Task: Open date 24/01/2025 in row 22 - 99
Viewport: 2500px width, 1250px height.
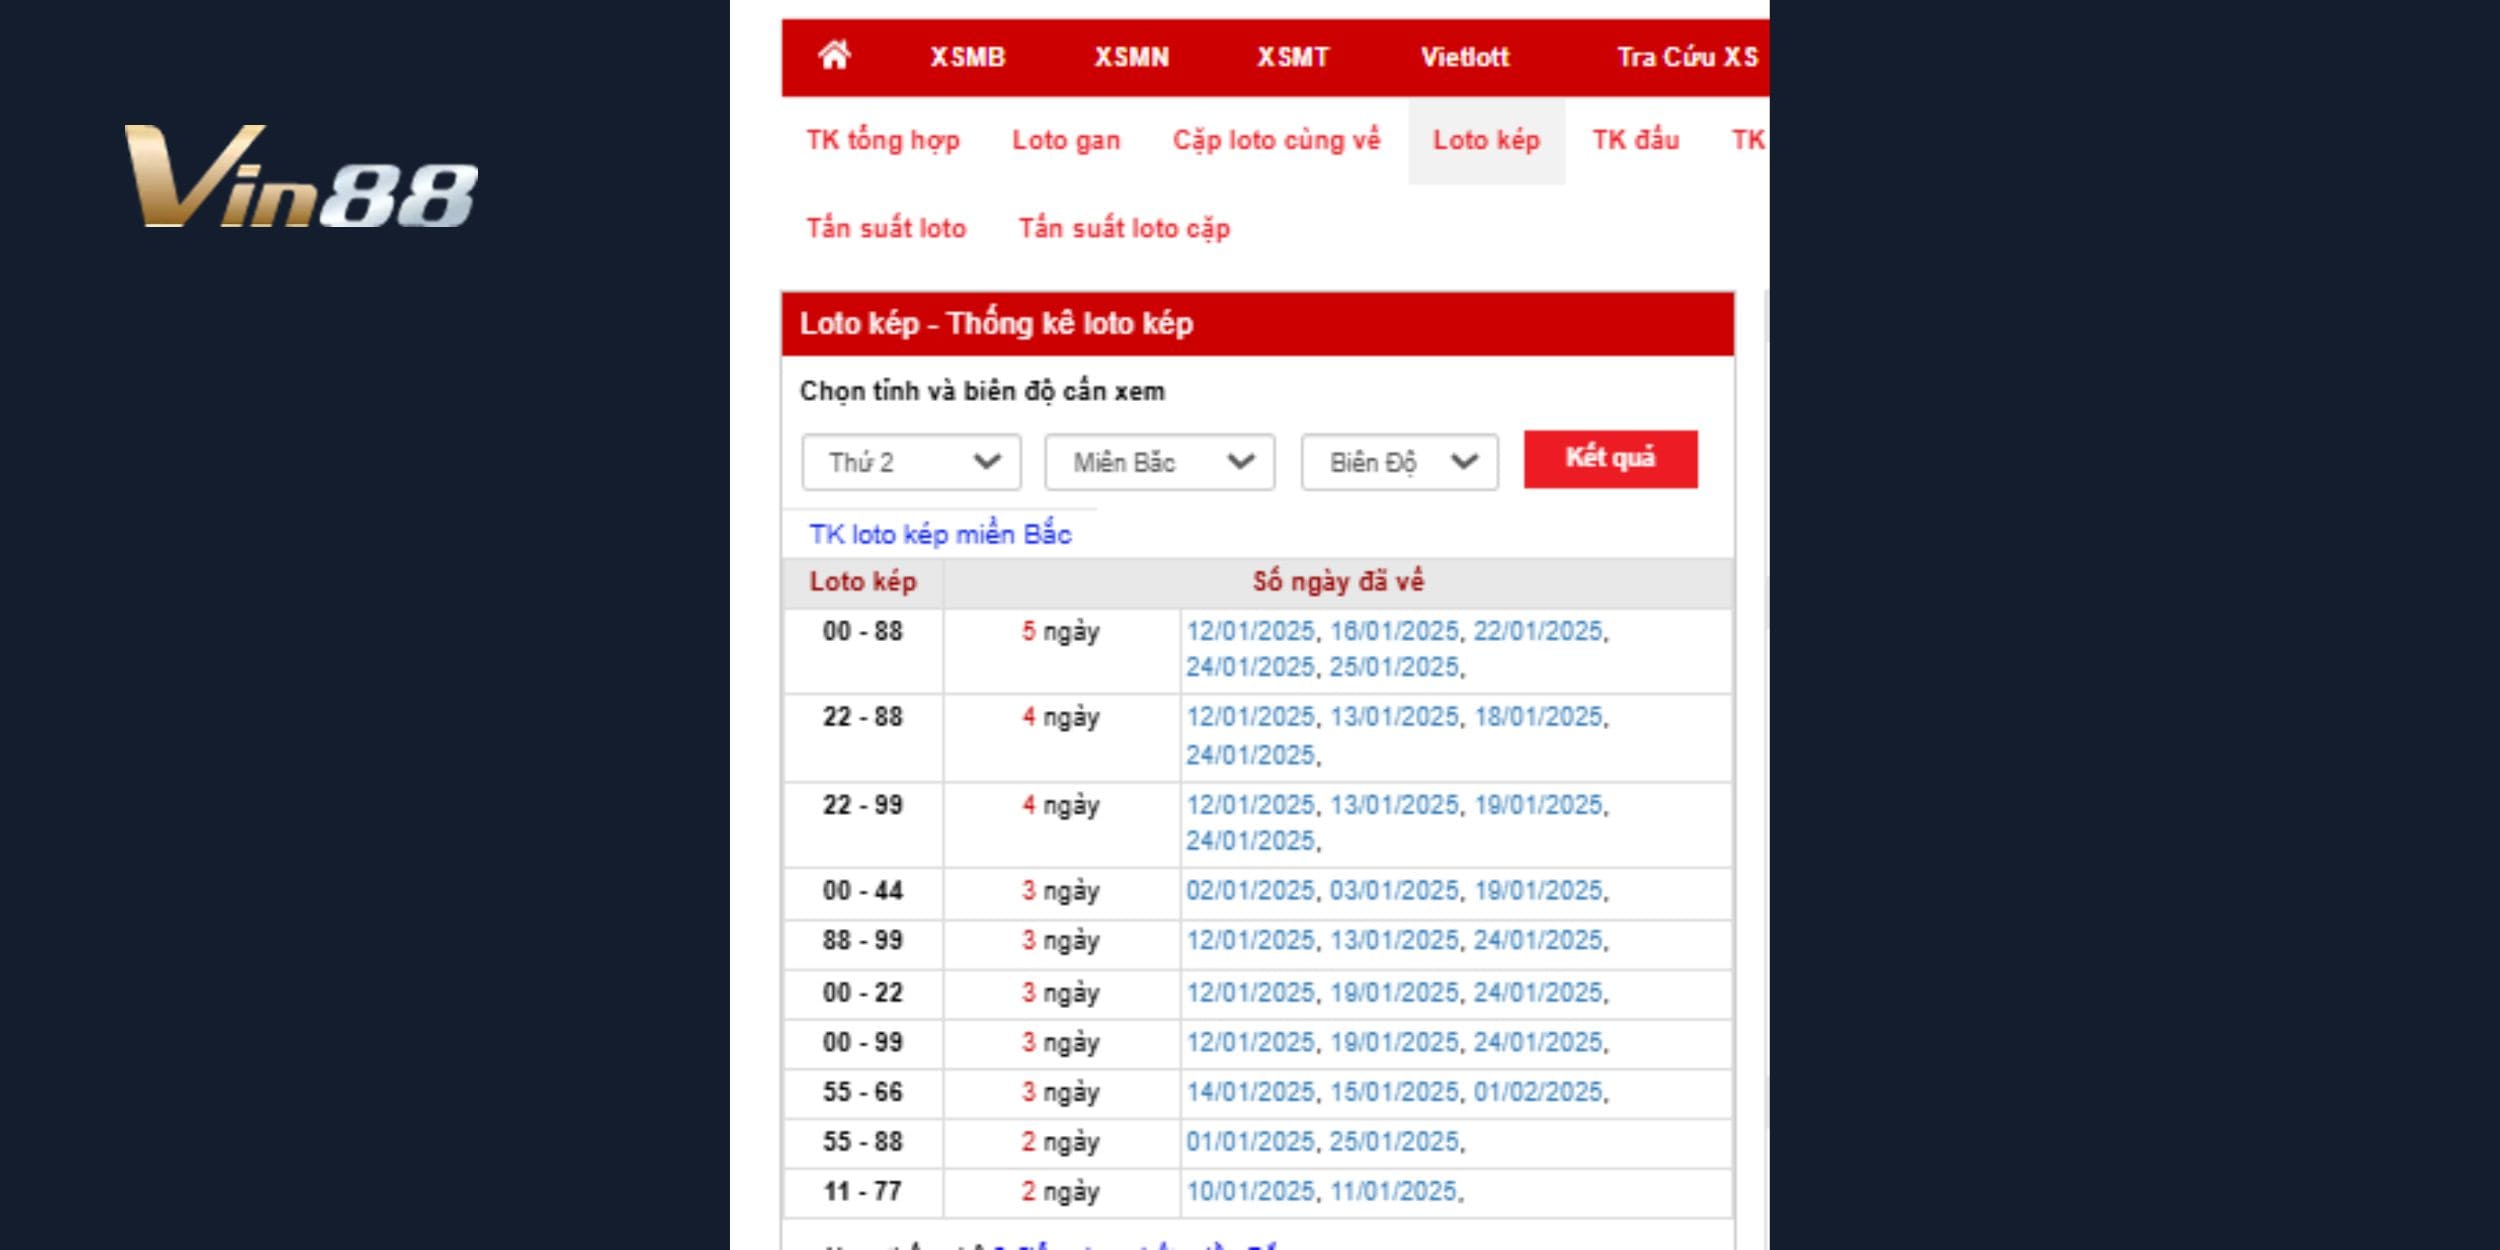Action: [1251, 841]
